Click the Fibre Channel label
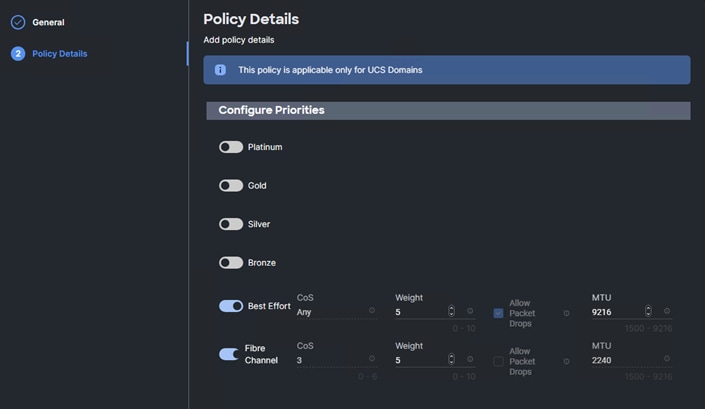The width and height of the screenshot is (705, 409). point(261,354)
